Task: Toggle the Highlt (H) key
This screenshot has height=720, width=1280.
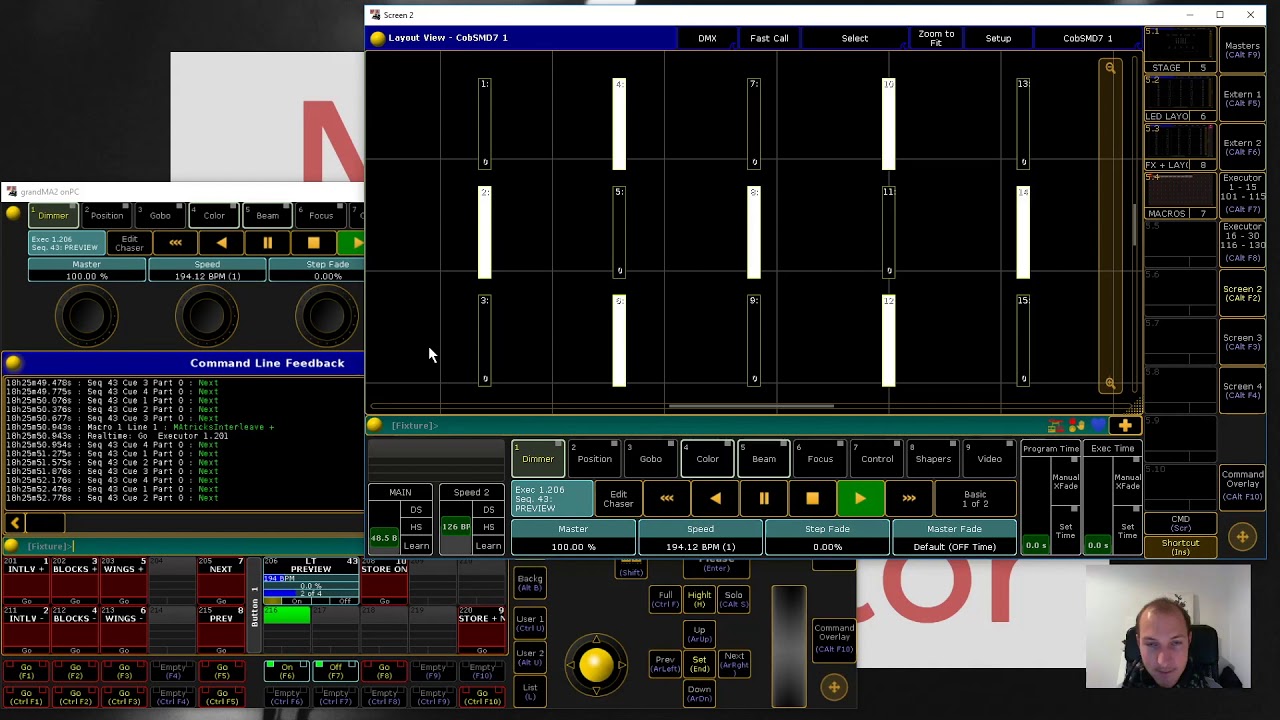Action: (x=699, y=599)
